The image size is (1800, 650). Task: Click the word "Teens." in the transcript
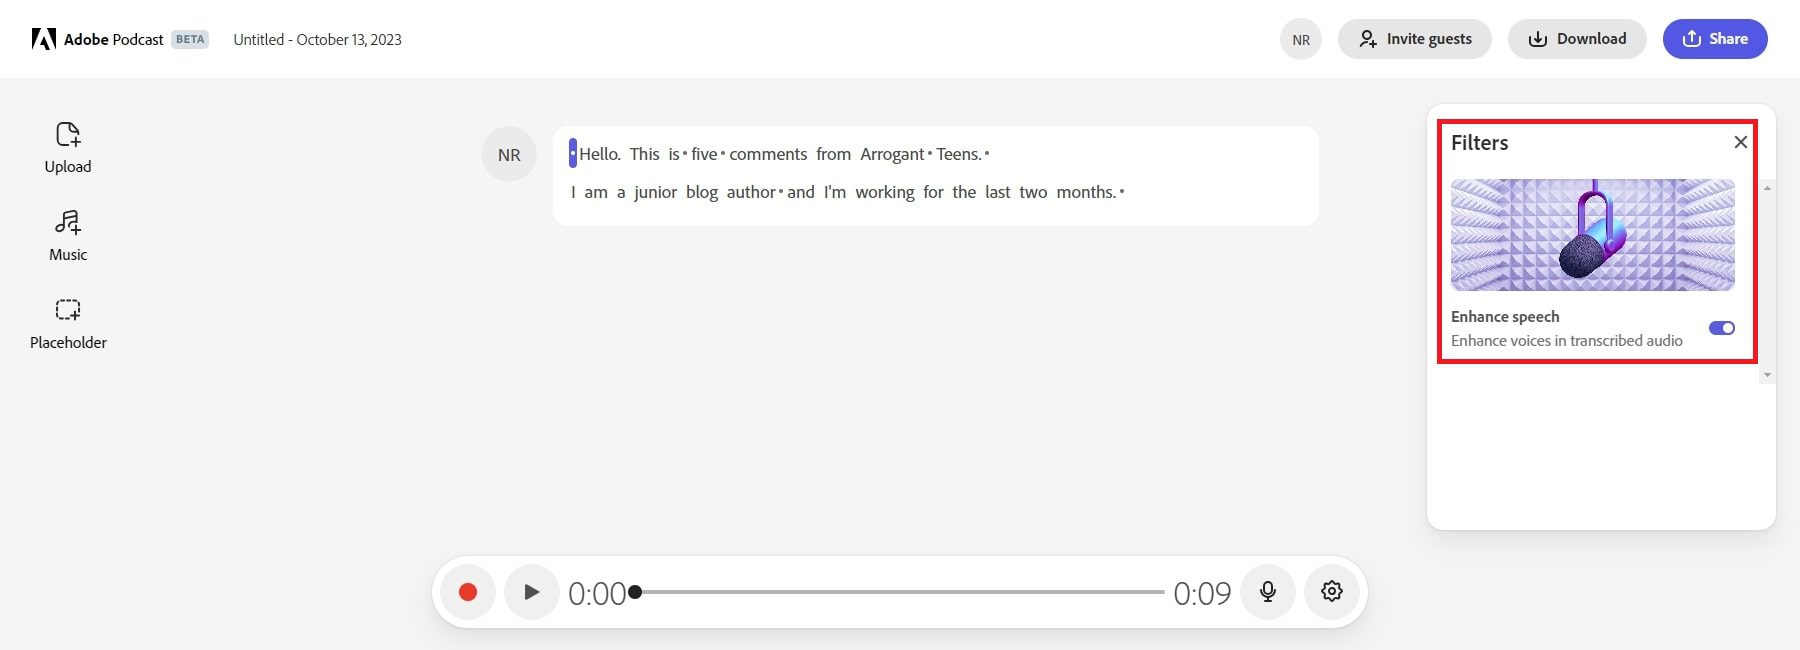[959, 154]
